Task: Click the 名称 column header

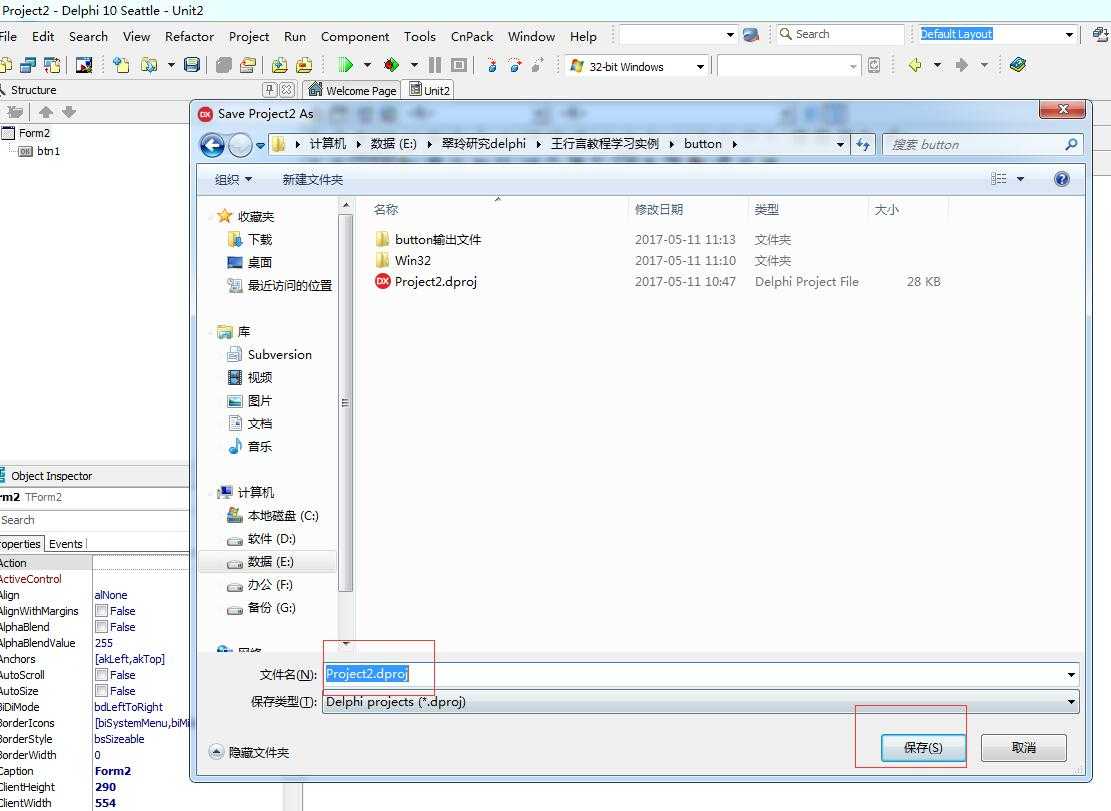Action: [386, 210]
